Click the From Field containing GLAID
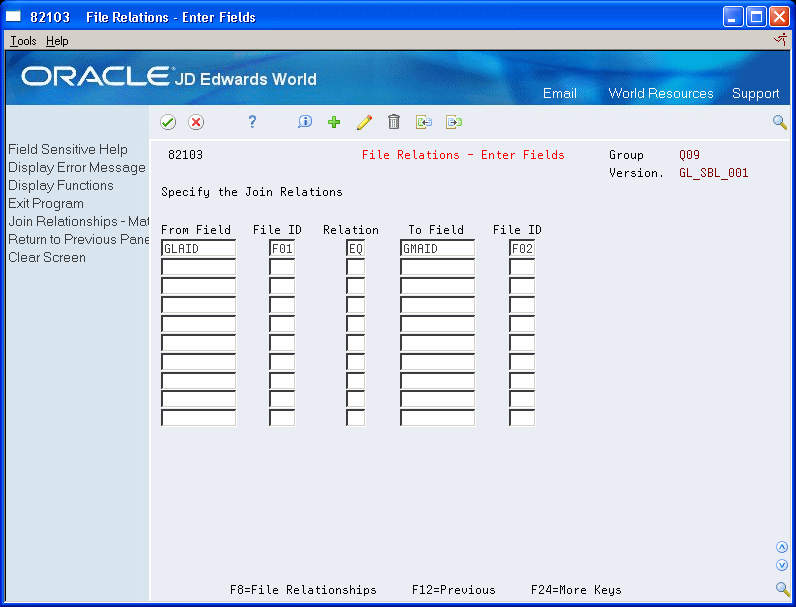The width and height of the screenshot is (796, 607). coord(198,248)
